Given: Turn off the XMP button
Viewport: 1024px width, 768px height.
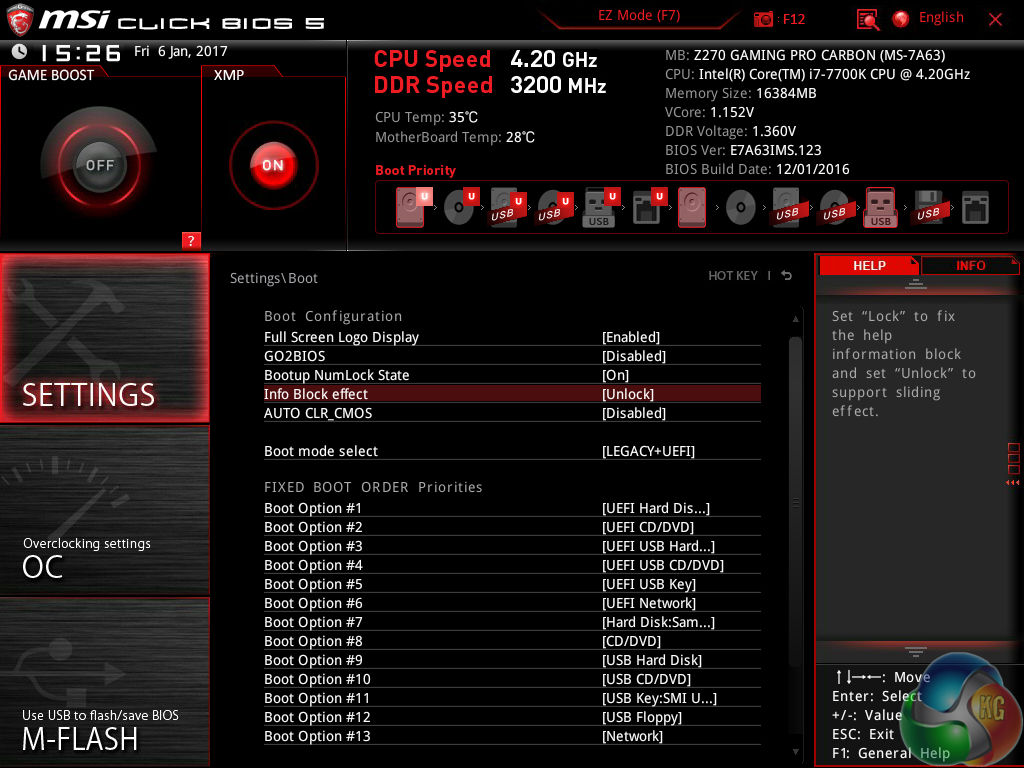Looking at the screenshot, I should click(273, 165).
